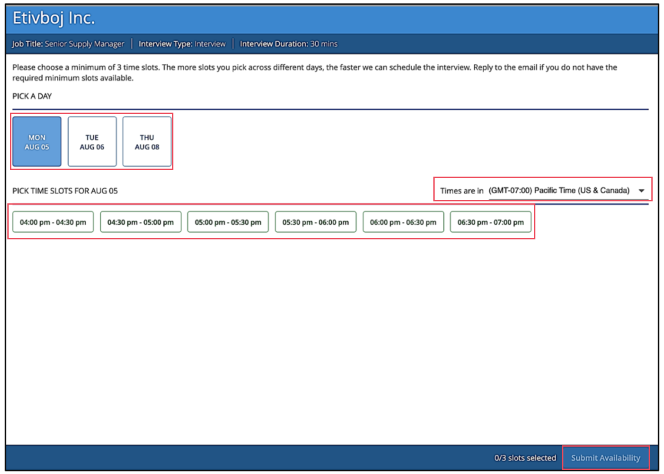Click the PICK TIME SLOTS FOR AUG 05 heading
Image resolution: width=664 pixels, height=474 pixels.
[65, 191]
